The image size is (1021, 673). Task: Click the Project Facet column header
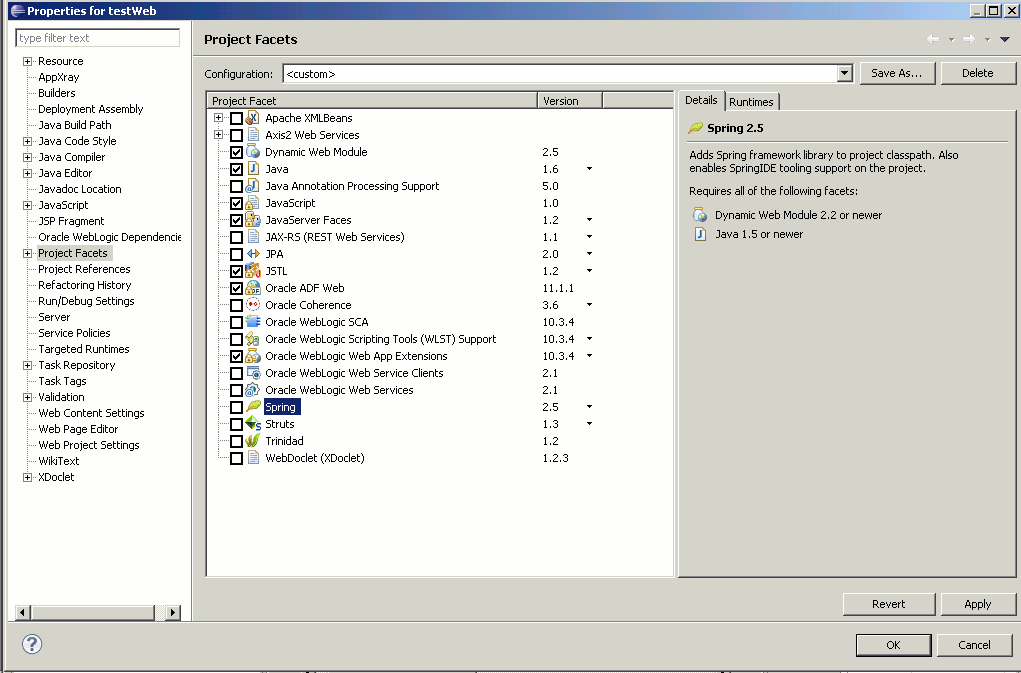coord(372,101)
